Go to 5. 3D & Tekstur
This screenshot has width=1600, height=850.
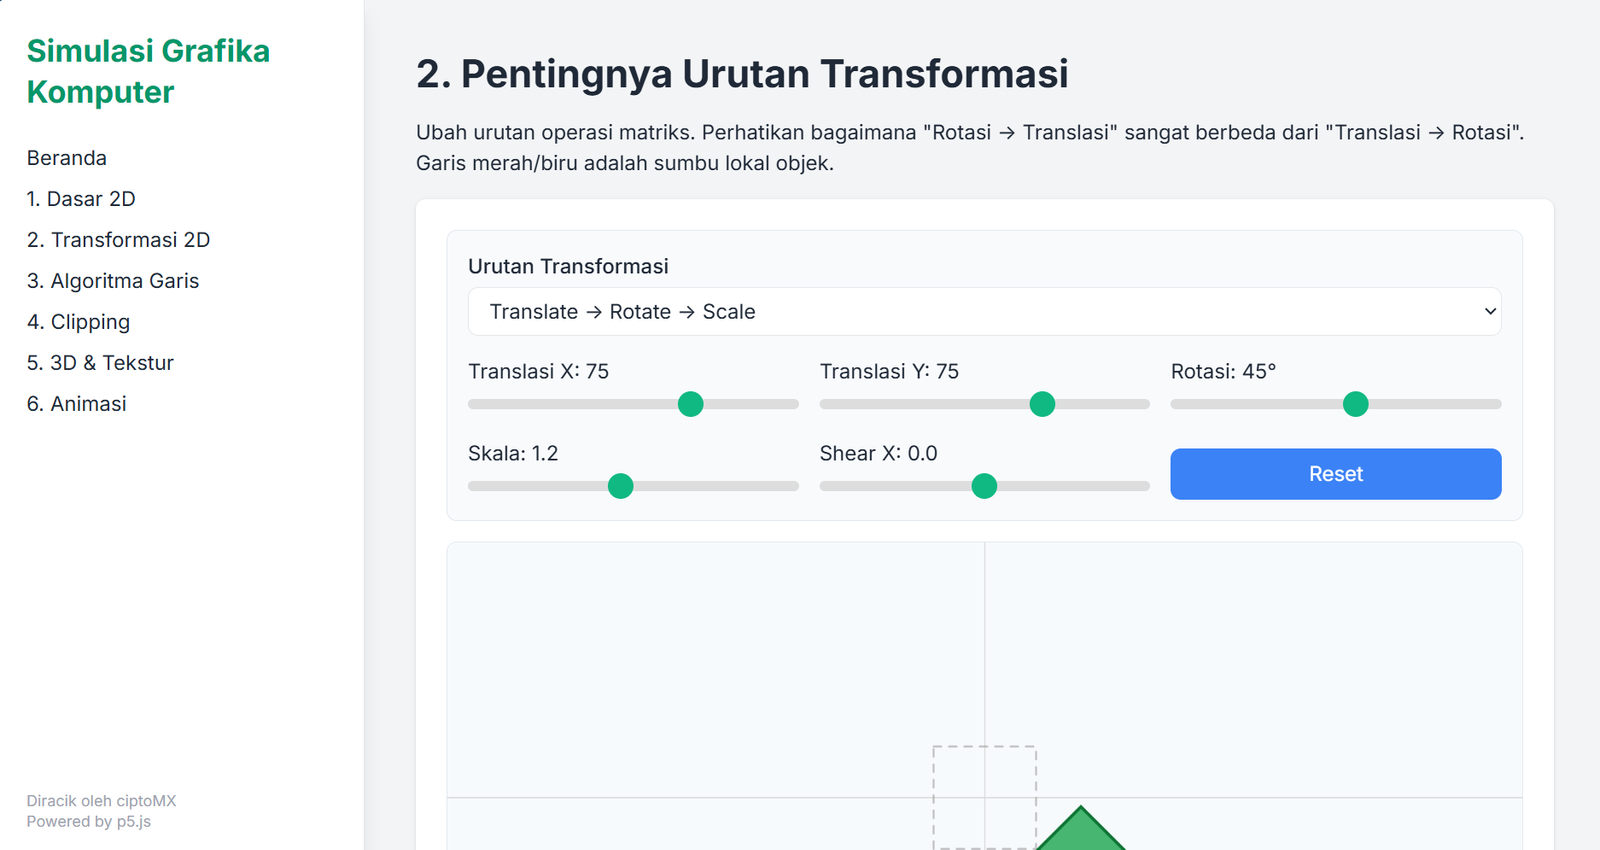click(x=100, y=363)
